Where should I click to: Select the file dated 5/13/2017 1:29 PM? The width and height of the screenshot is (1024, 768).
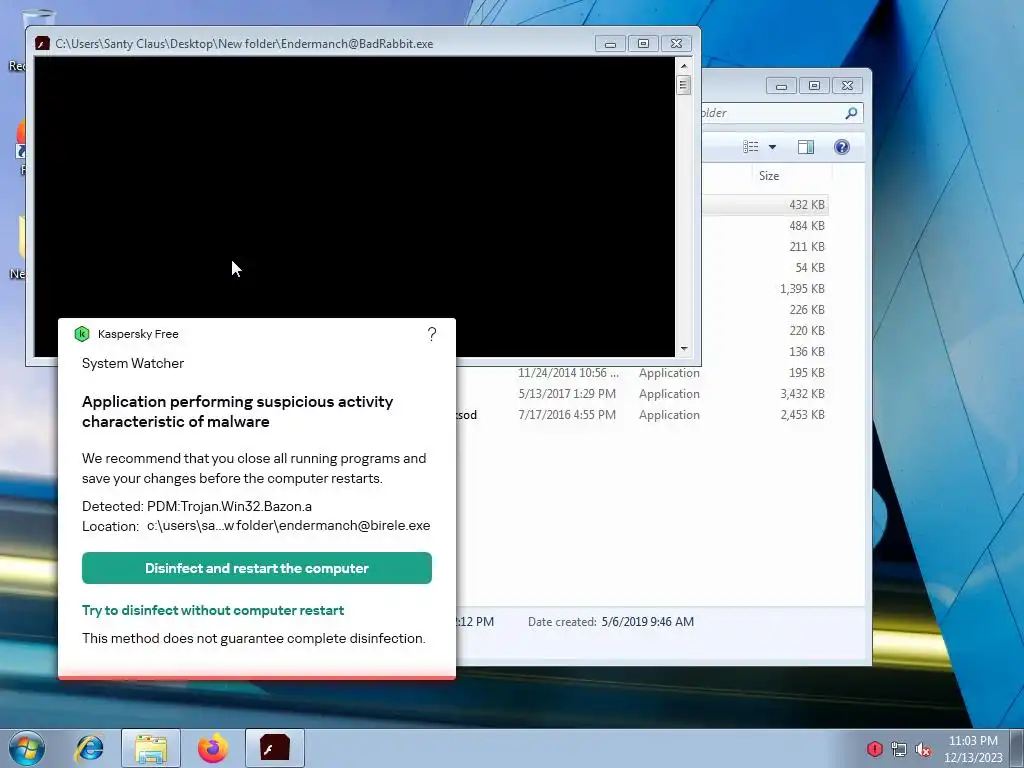point(643,394)
